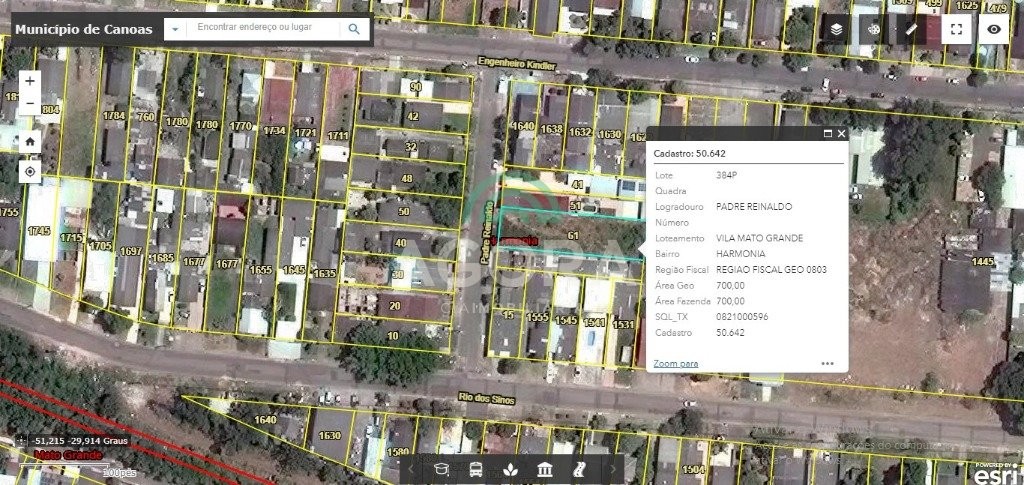Open the environment leaf icon widget

(x=510, y=469)
